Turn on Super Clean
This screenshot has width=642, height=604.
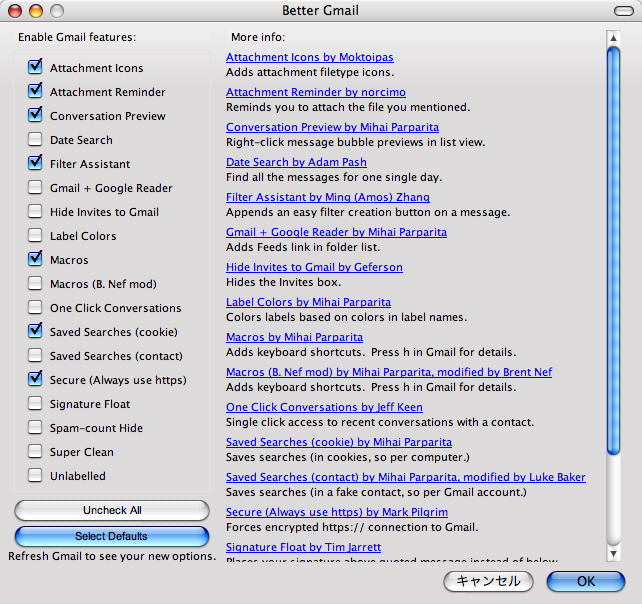coord(35,452)
